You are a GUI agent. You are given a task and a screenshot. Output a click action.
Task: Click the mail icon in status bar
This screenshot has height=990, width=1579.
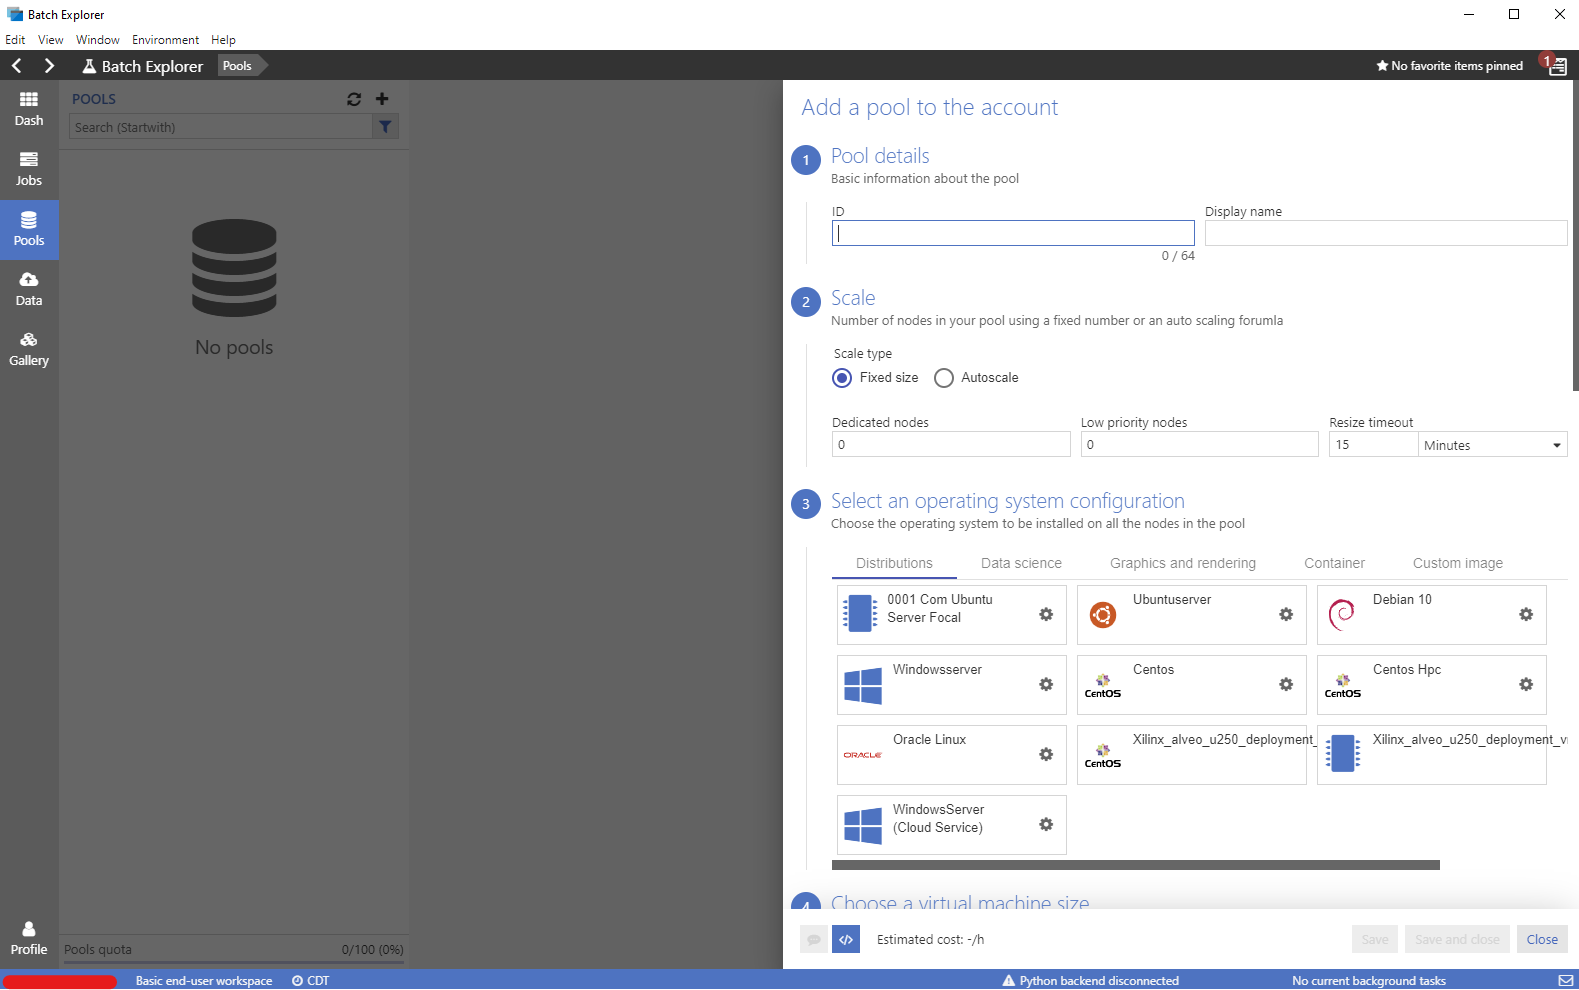pyautogui.click(x=1566, y=980)
